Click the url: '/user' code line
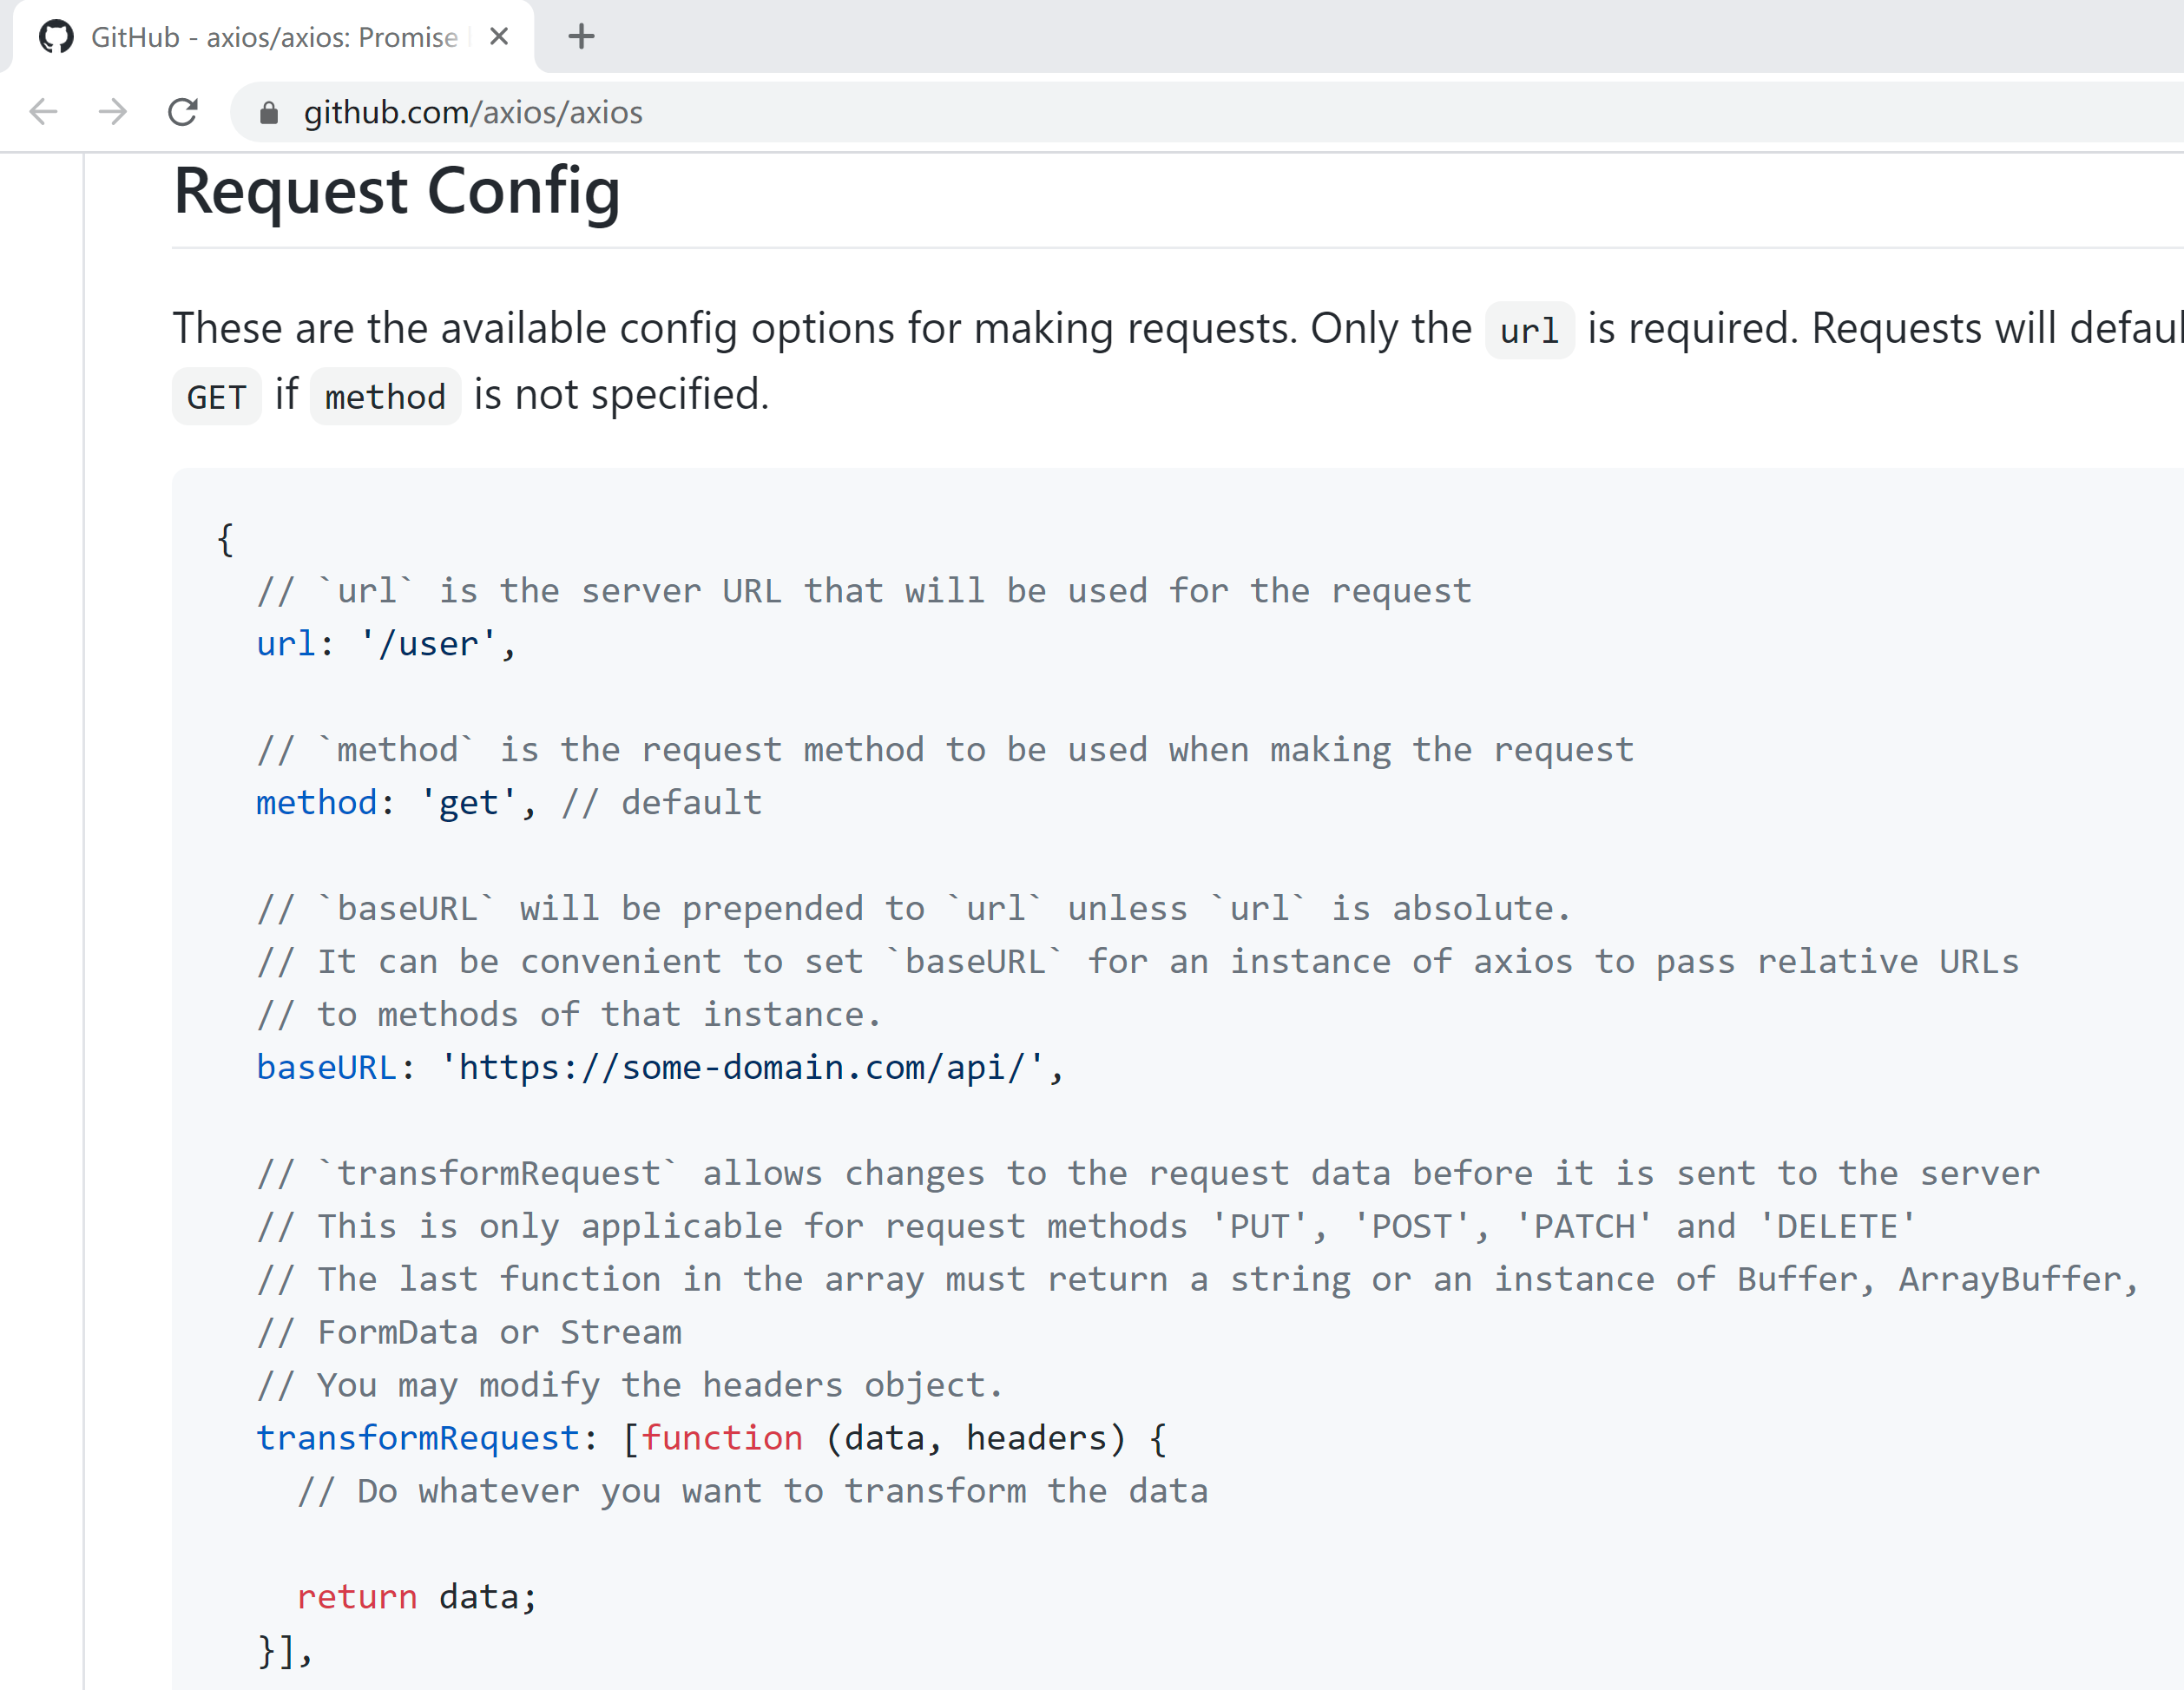 pos(386,643)
